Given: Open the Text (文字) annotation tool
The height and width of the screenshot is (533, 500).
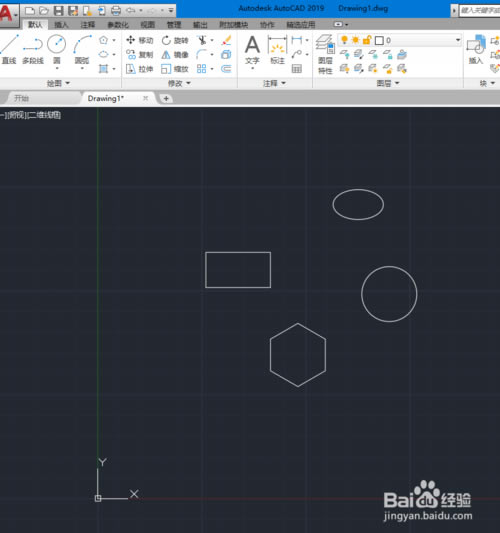Looking at the screenshot, I should (252, 50).
